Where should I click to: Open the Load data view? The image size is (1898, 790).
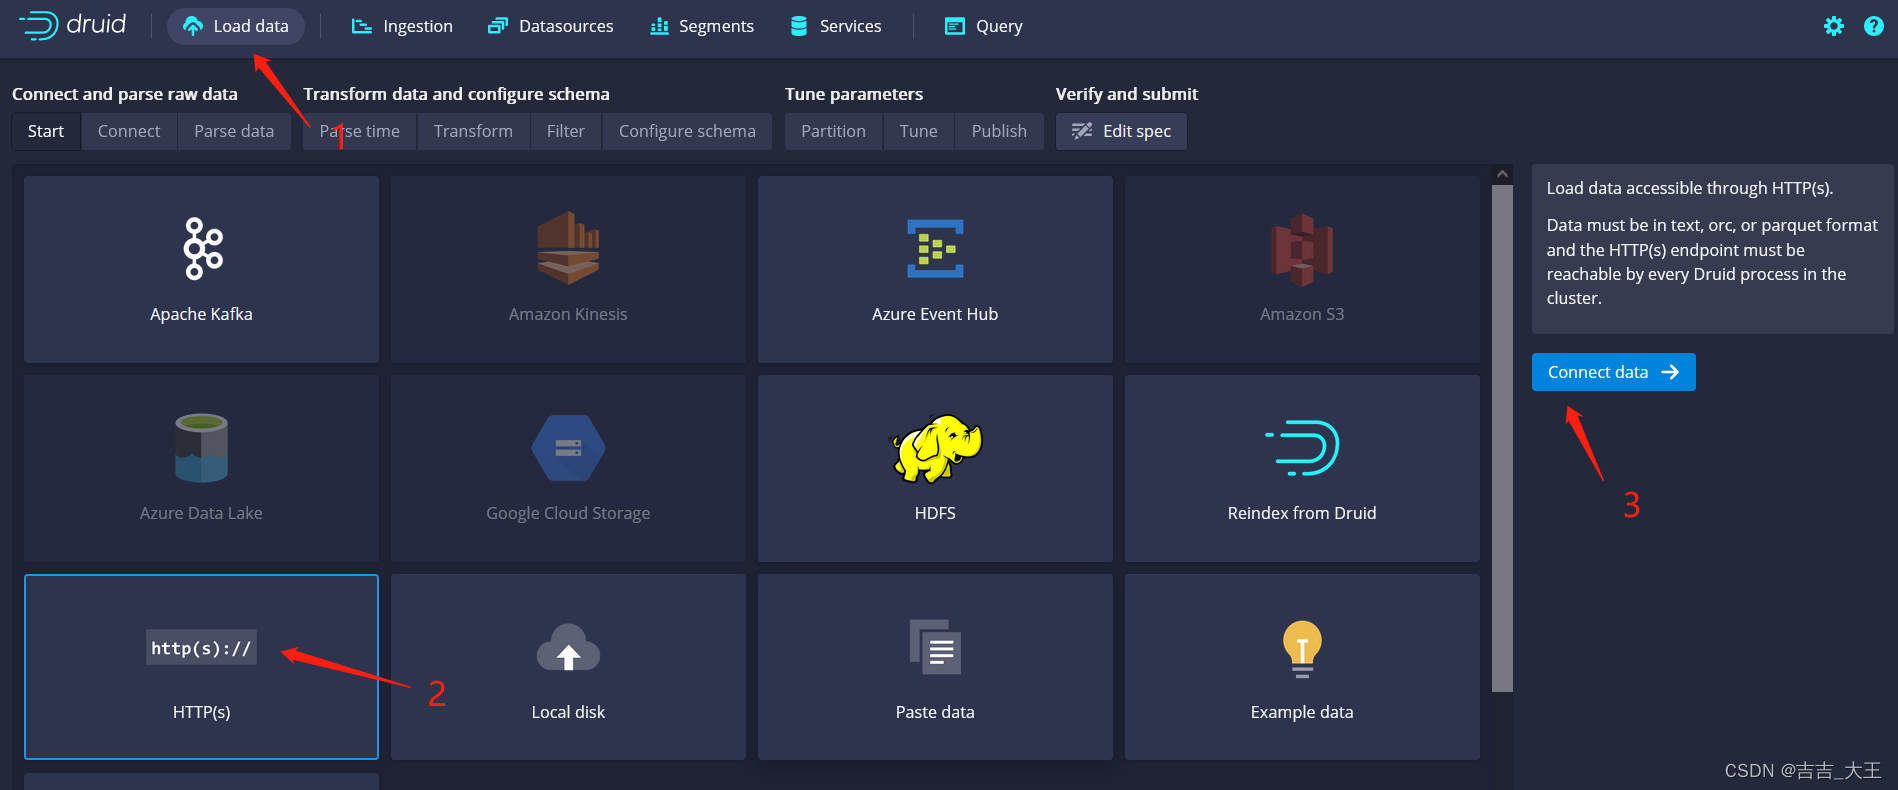pos(236,26)
